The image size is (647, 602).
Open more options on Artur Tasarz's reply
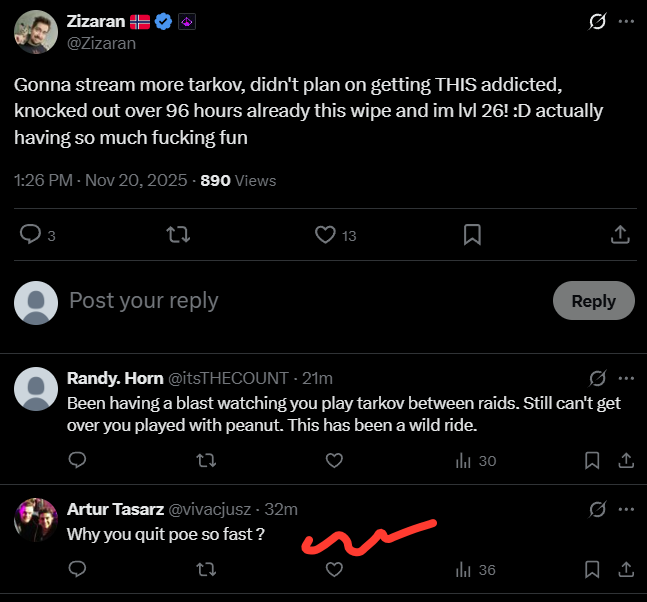click(x=626, y=510)
